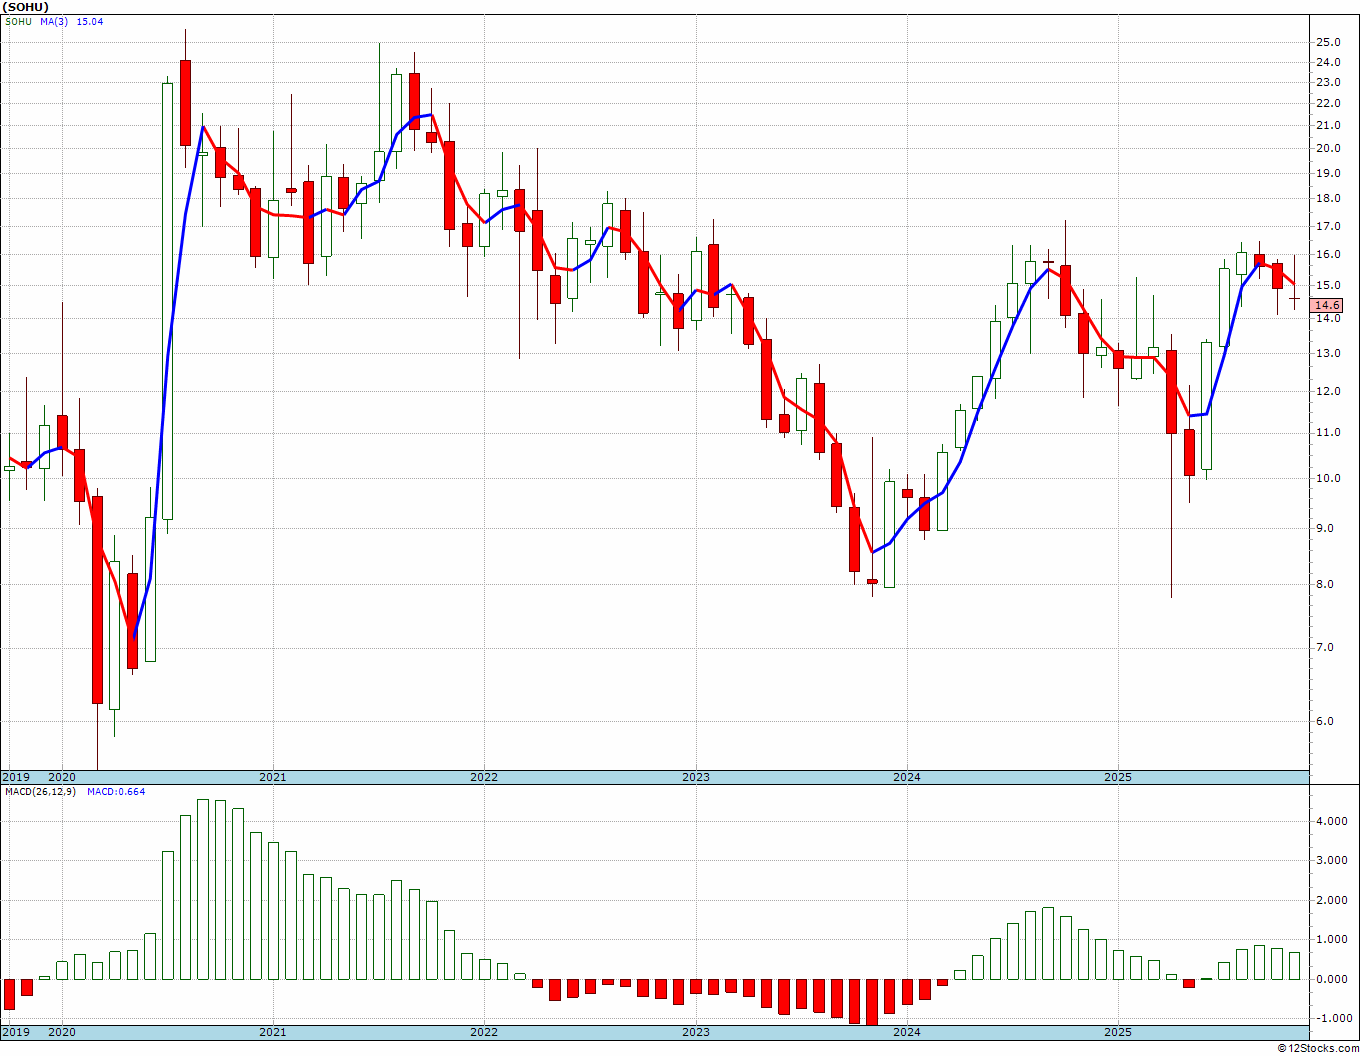This screenshot has width=1360, height=1056.
Task: Select 2023 on the MACD panel time axis
Action: (x=696, y=1032)
